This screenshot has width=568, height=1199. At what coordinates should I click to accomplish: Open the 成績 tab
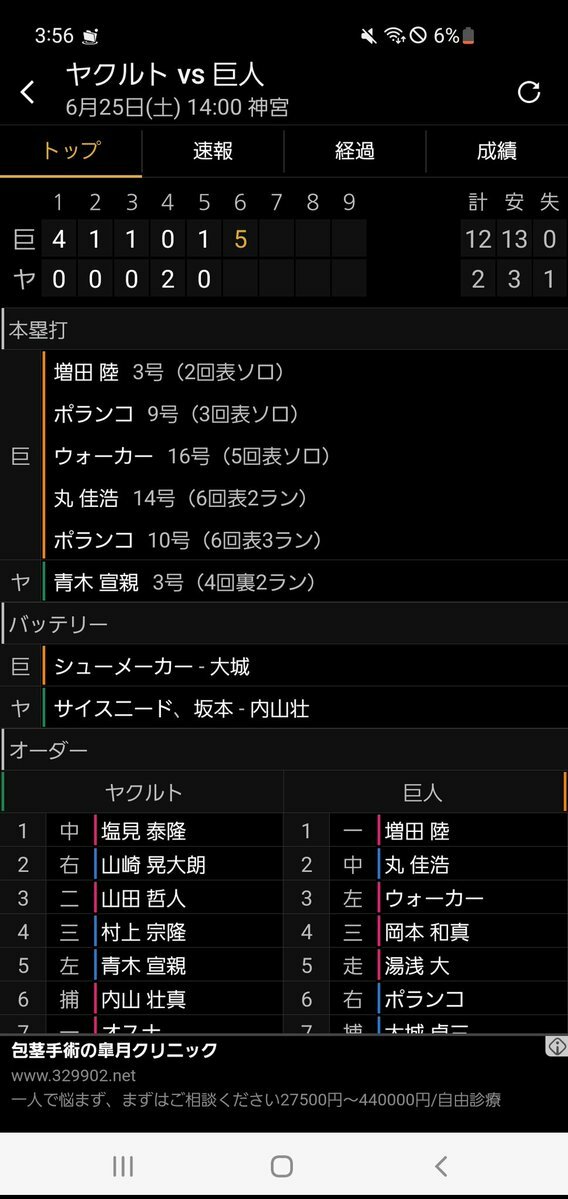coord(497,151)
